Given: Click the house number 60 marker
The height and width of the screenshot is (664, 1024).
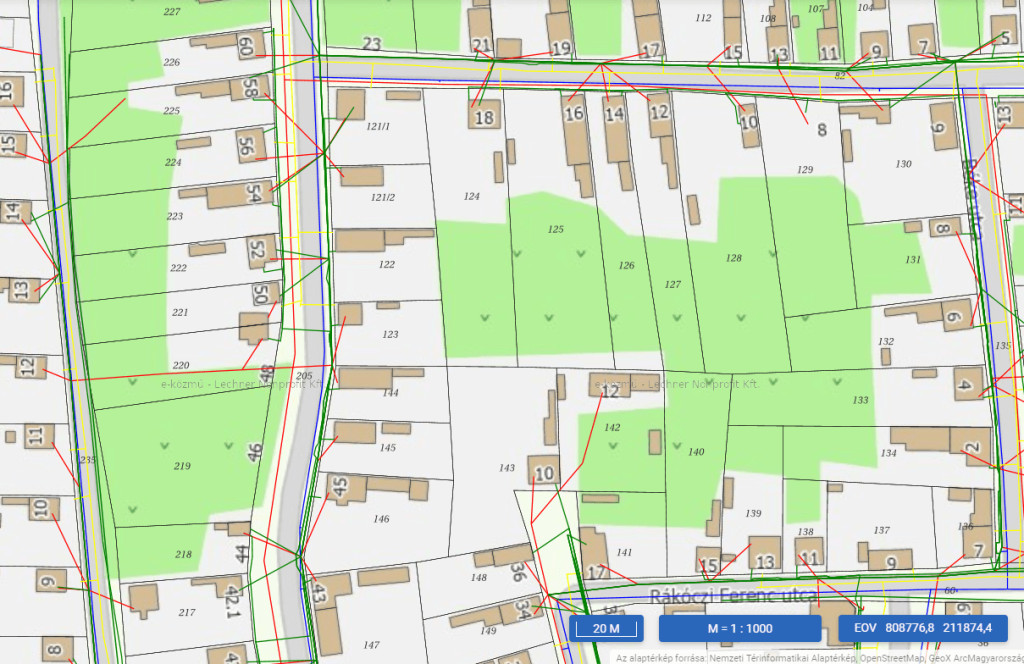Looking at the screenshot, I should coord(246,46).
